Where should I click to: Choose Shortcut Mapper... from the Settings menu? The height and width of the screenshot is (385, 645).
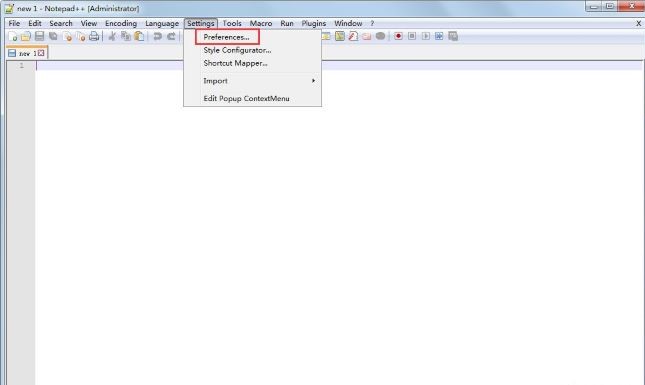(252, 63)
